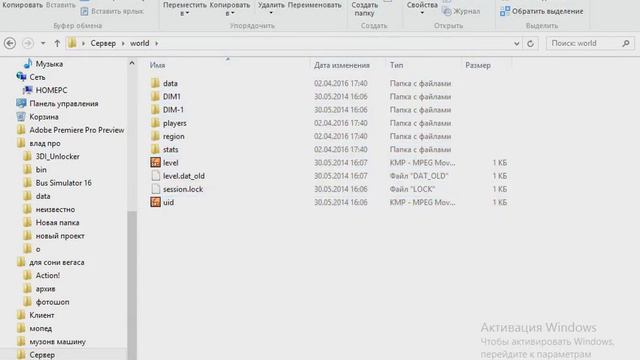Open 'Корзина' in the navigation pane

(44, 117)
